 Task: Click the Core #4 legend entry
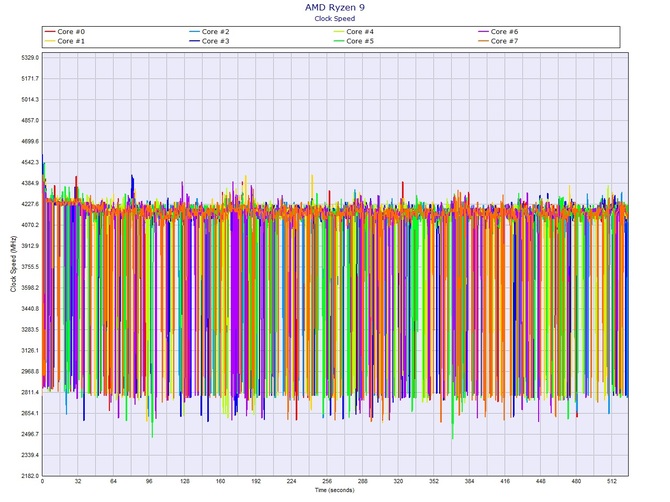(x=354, y=32)
